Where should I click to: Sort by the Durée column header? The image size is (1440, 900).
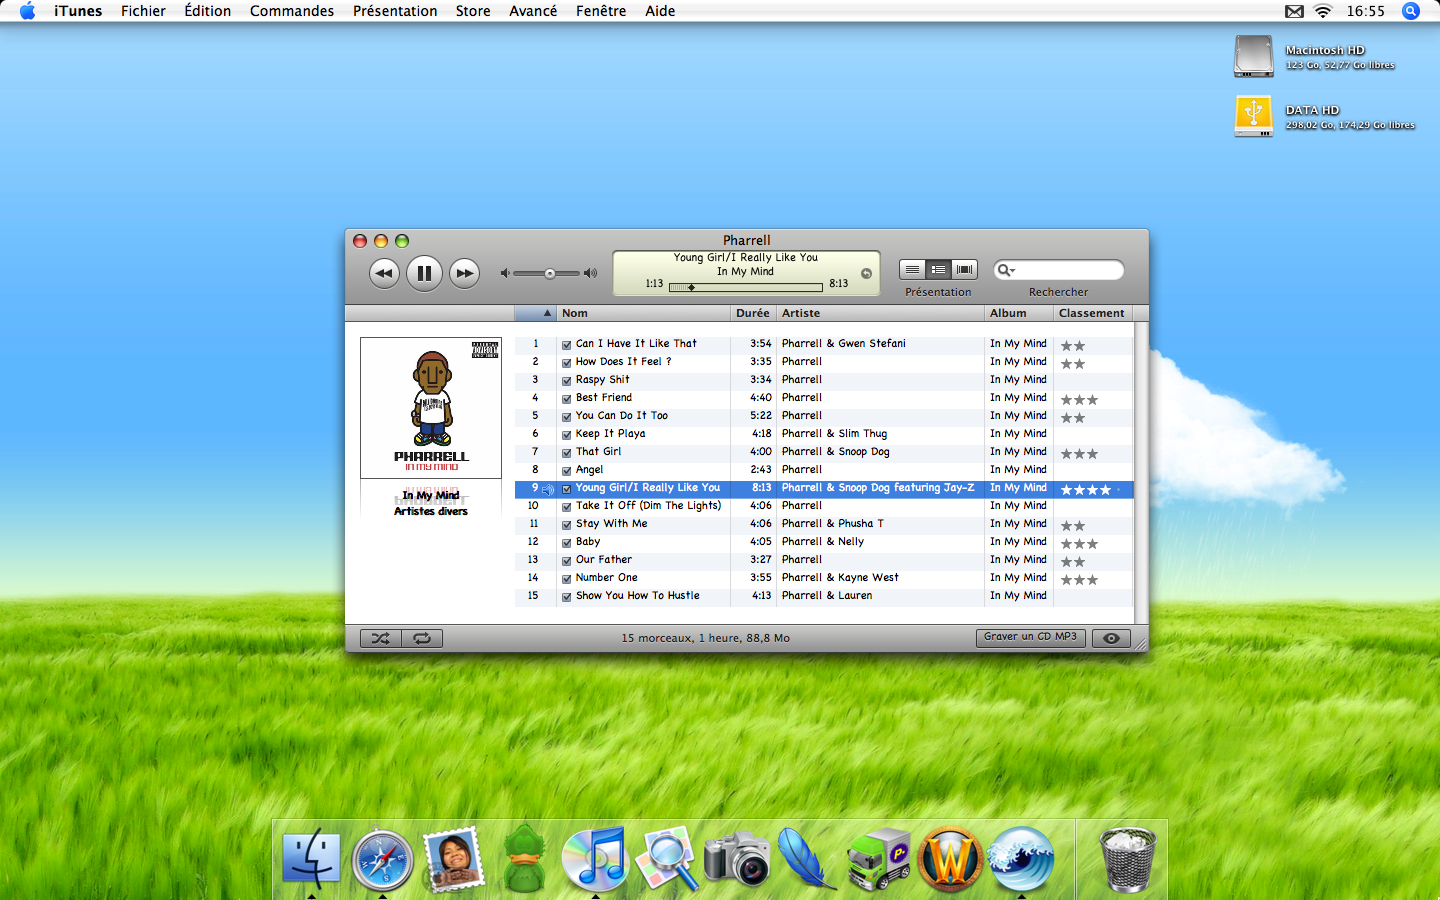pyautogui.click(x=753, y=313)
